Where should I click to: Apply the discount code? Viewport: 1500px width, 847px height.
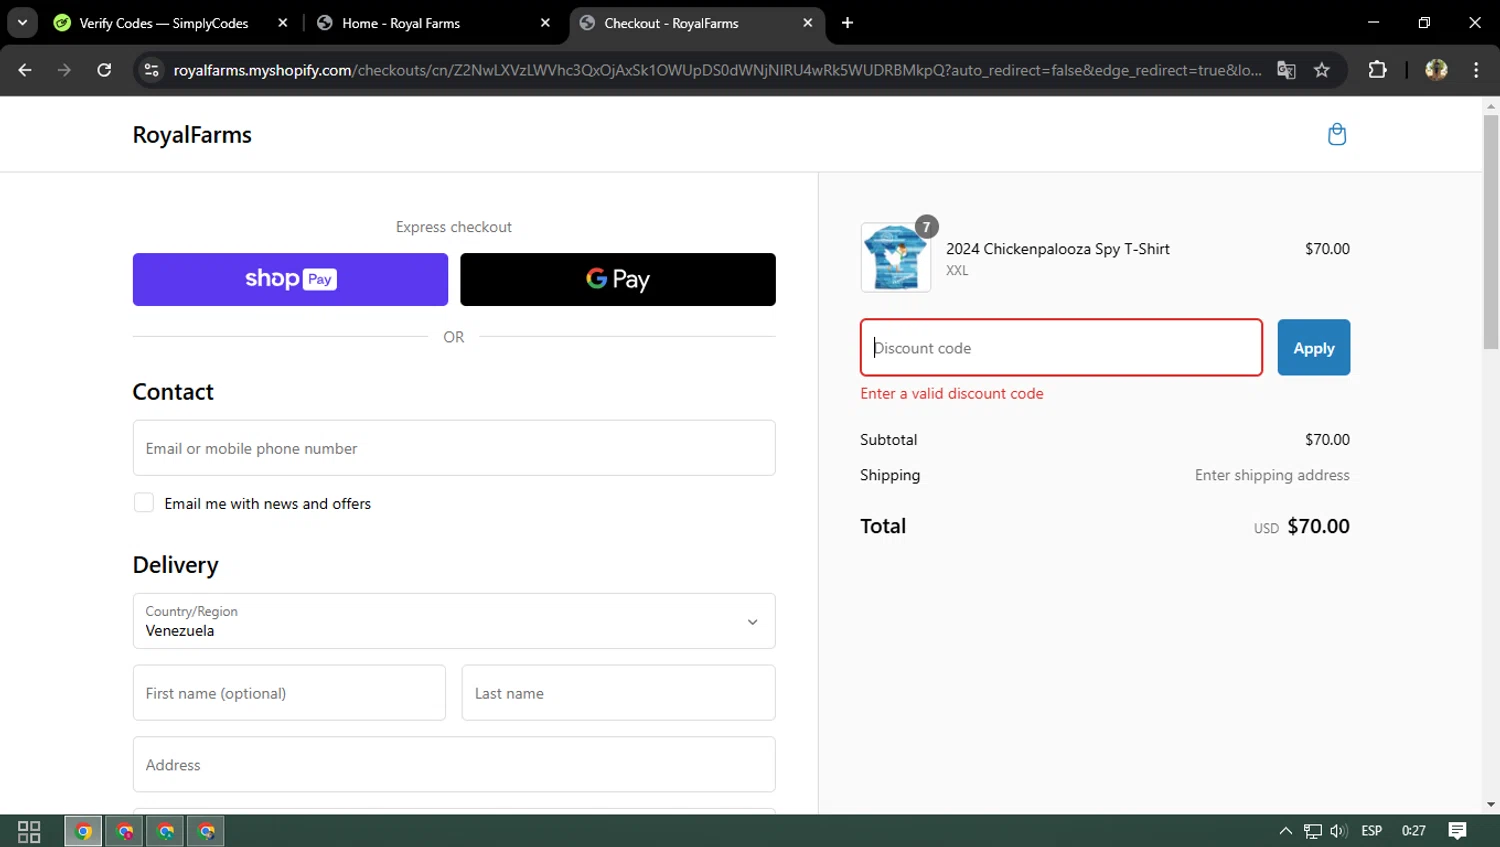tap(1313, 348)
